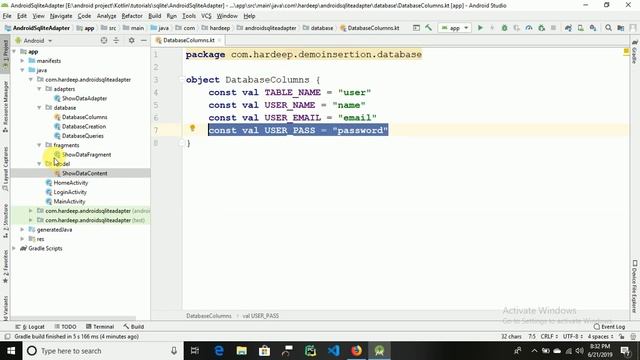
Task: Expand the res folder
Action: tap(22, 239)
